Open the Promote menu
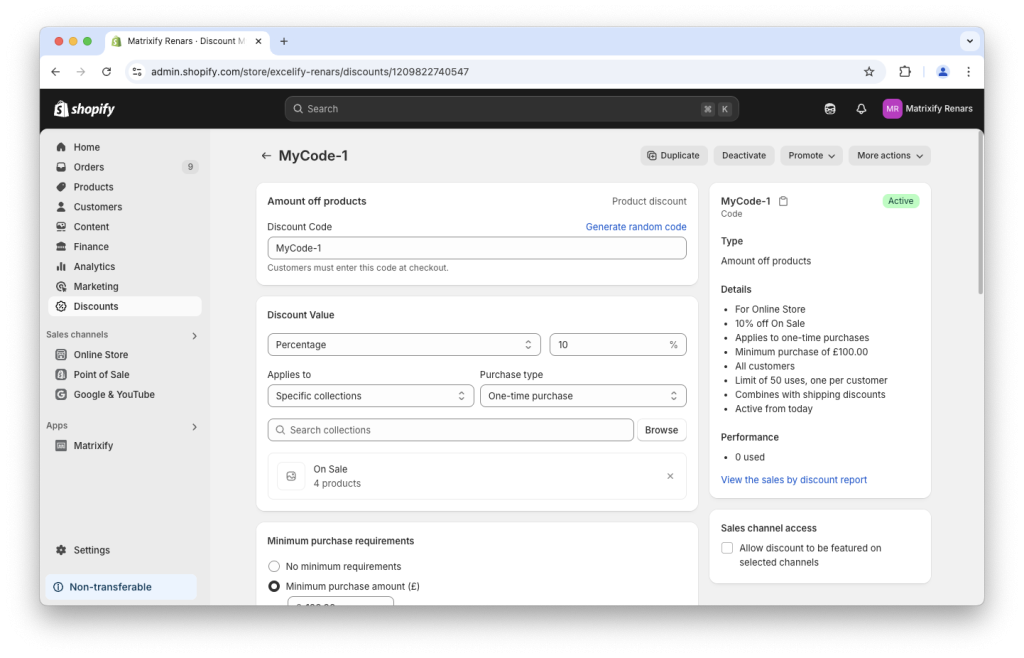 [813, 155]
